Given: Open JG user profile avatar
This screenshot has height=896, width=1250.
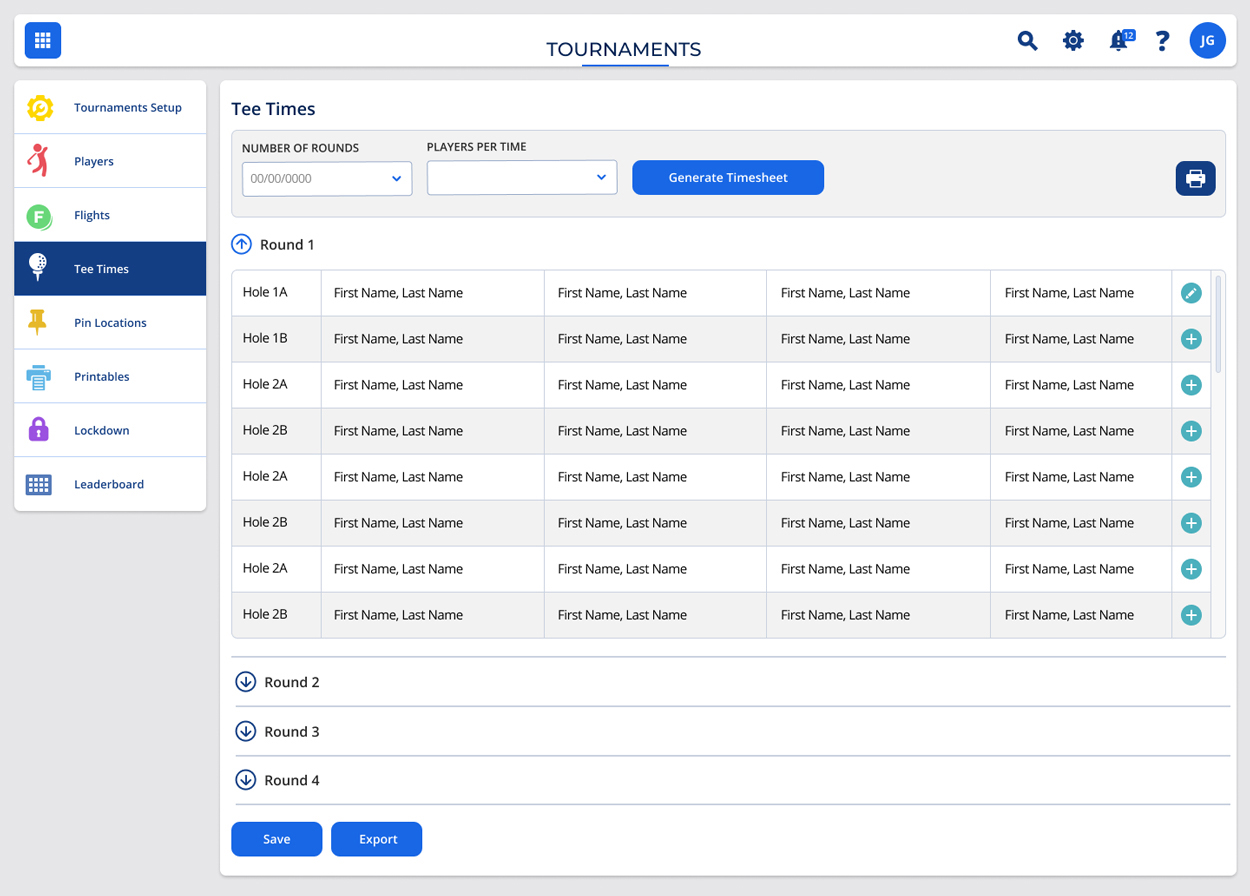Looking at the screenshot, I should (x=1207, y=40).
